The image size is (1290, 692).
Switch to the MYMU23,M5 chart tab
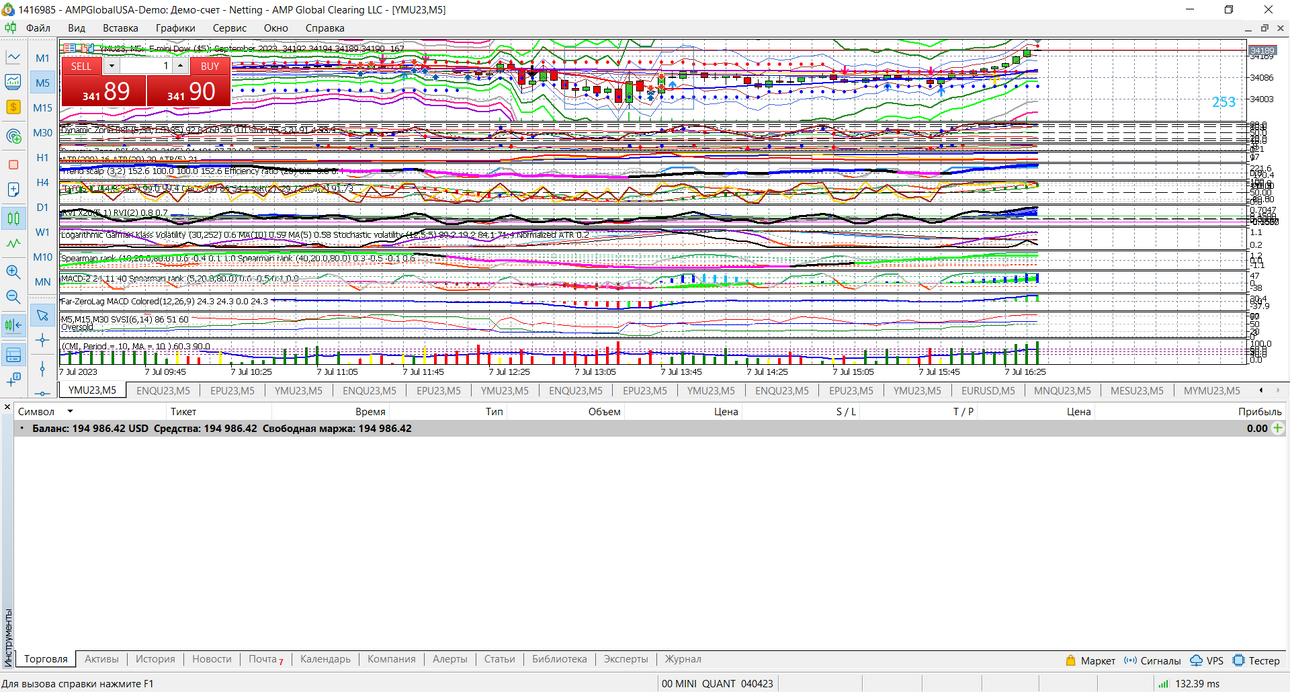tap(1212, 391)
